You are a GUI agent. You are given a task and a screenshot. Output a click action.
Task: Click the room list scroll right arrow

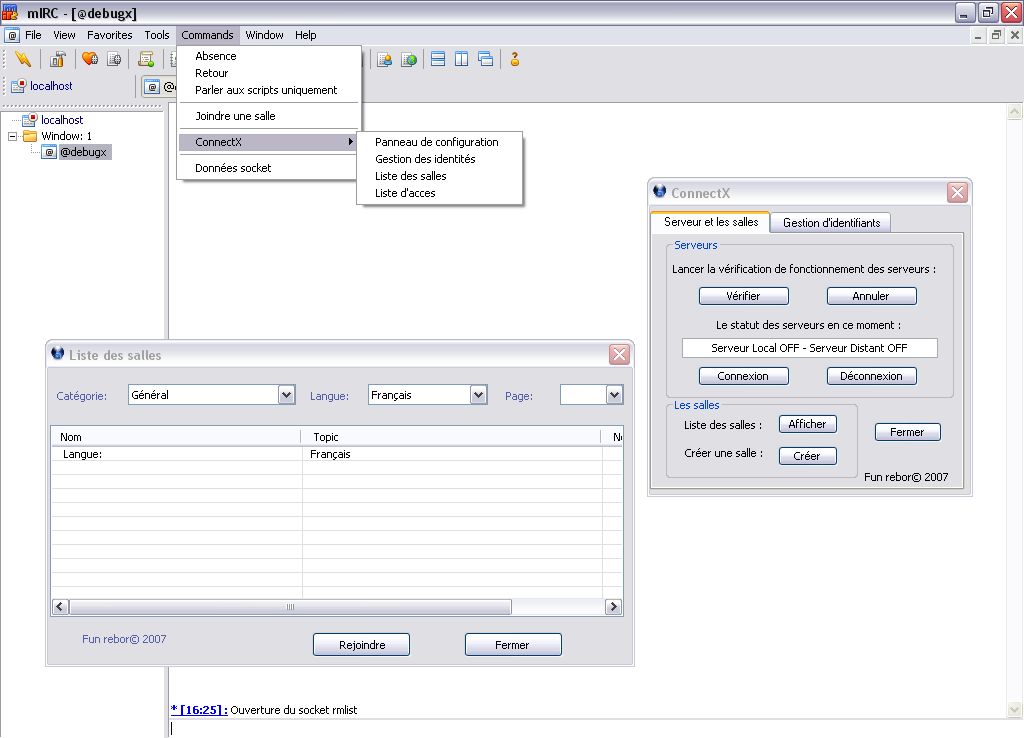coord(613,607)
